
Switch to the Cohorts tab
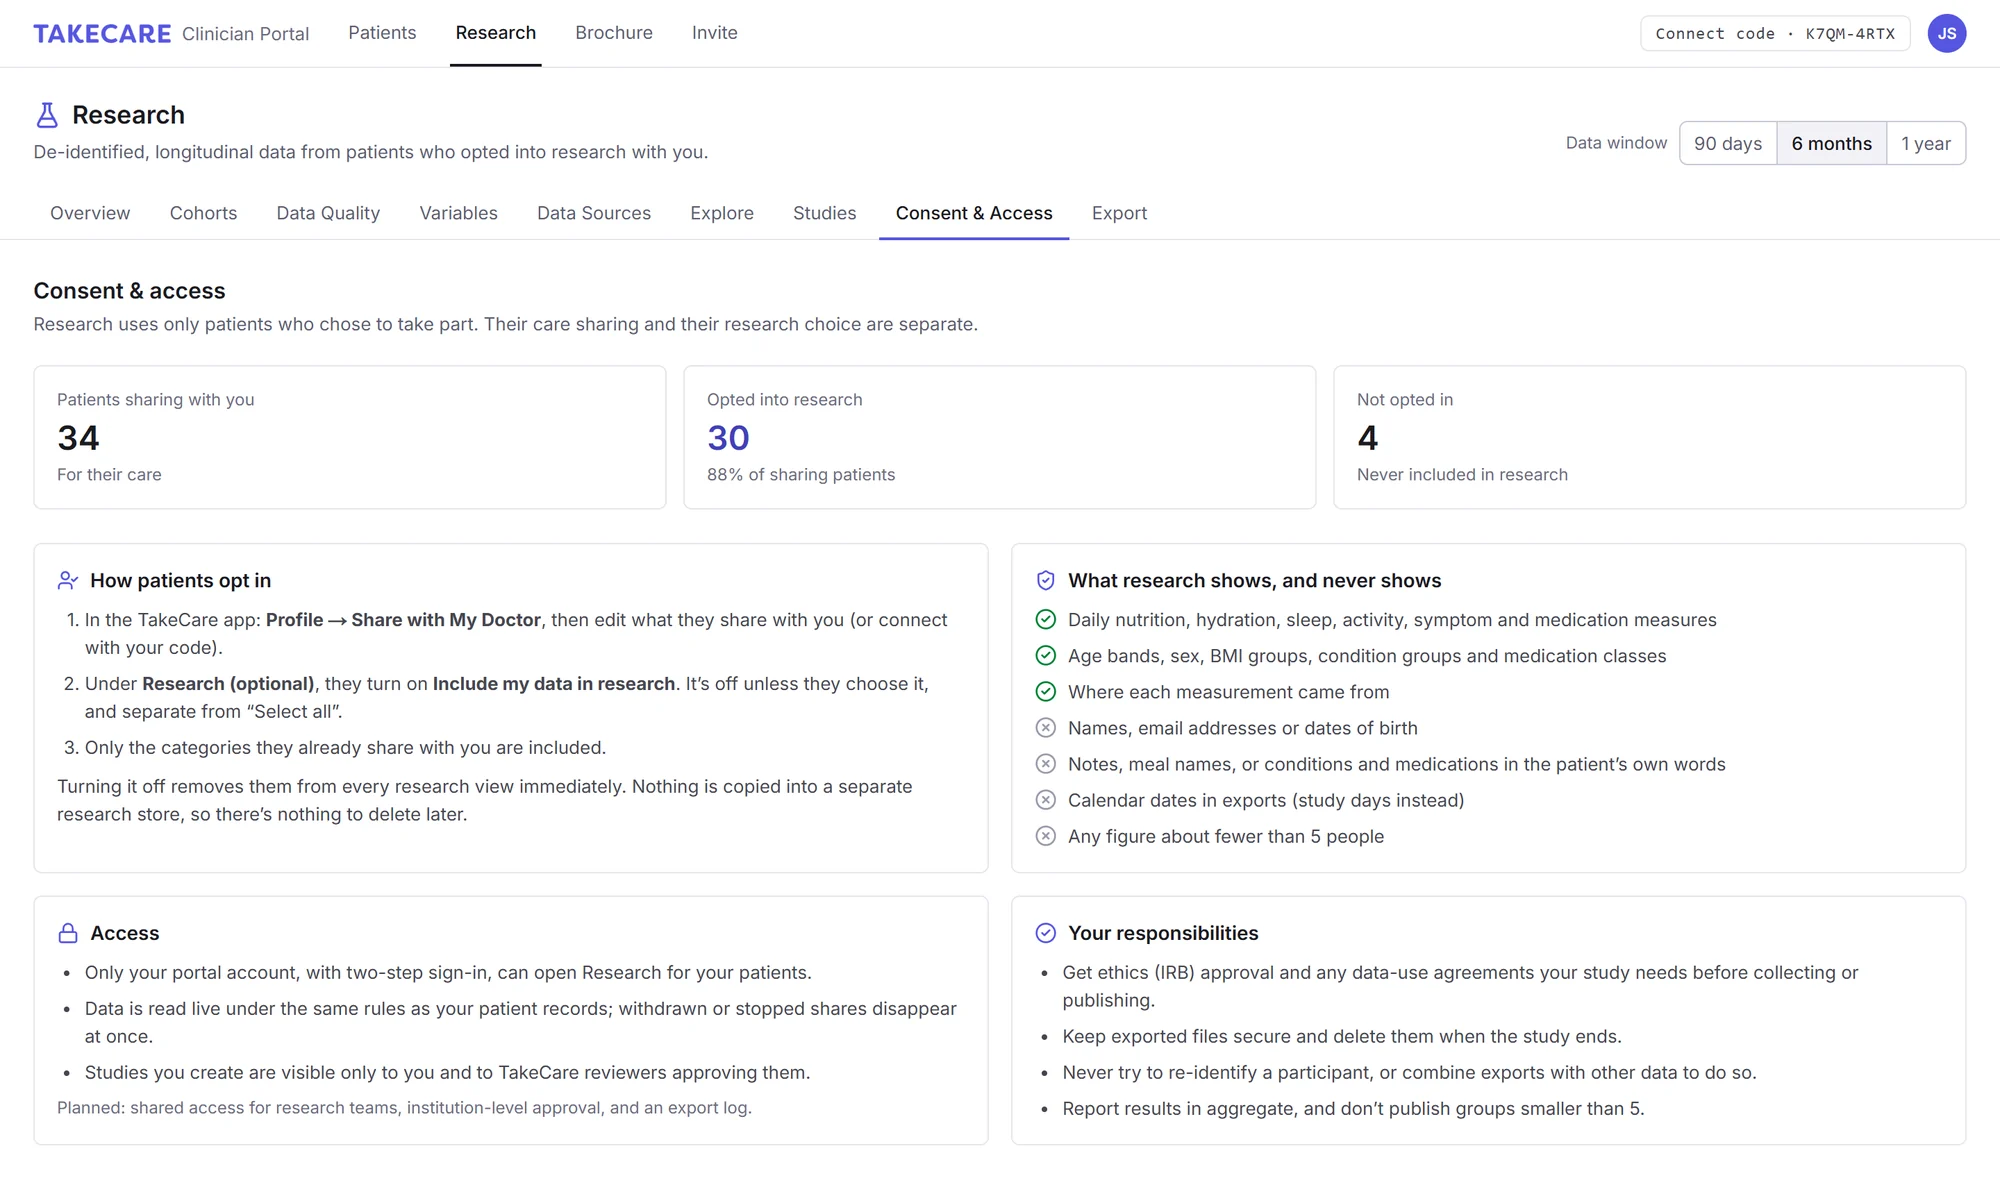[203, 213]
